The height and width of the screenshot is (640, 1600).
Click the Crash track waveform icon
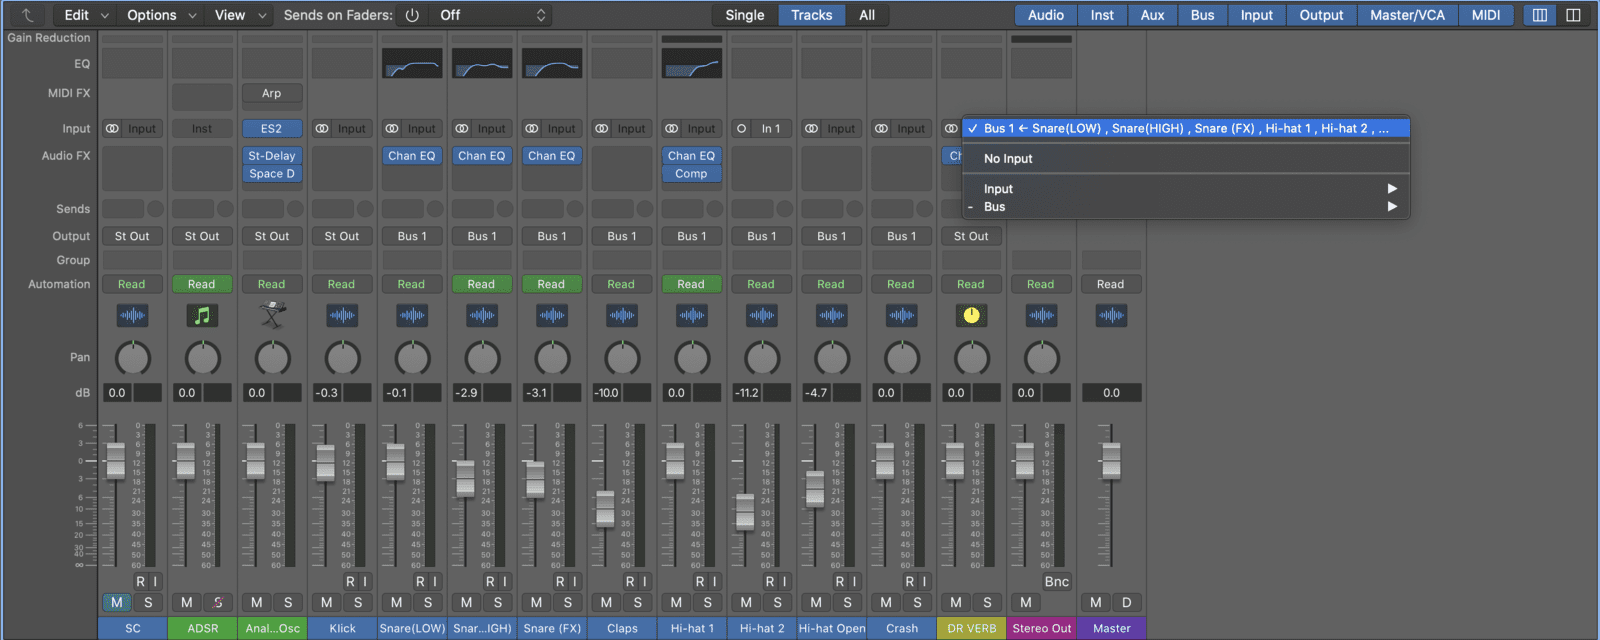(901, 316)
